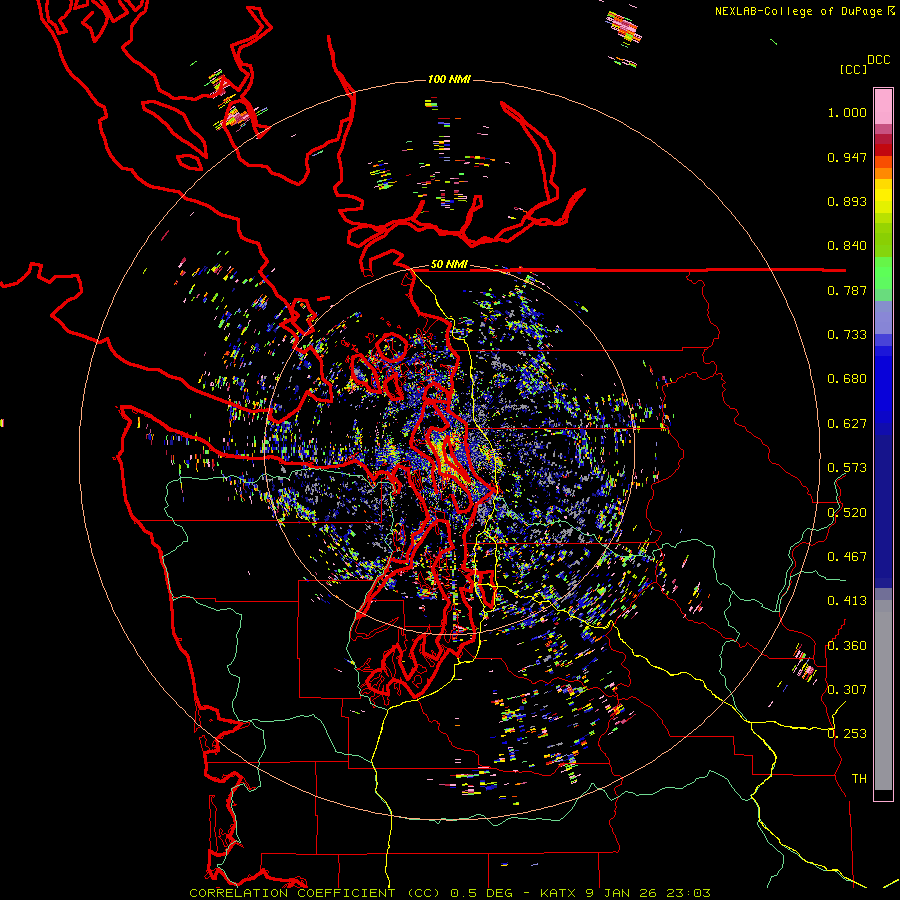This screenshot has height=900, width=900.
Task: Select the 0.733 scale value
Action: tap(847, 335)
